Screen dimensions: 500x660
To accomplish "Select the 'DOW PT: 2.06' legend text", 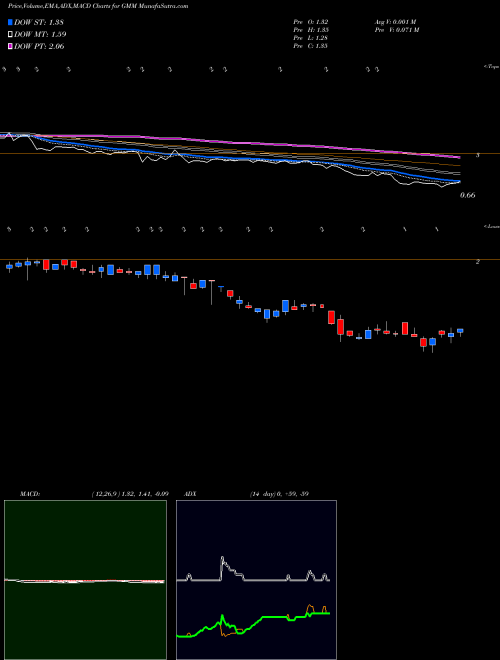I will pos(39,46).
